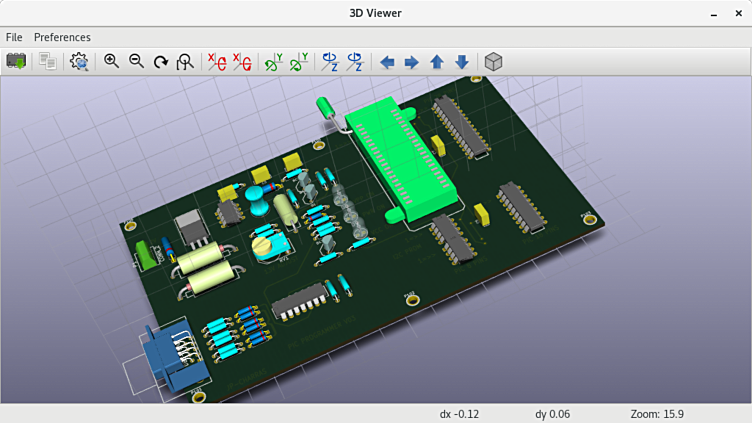
Task: Click the reload board icon
Action: 16,62
